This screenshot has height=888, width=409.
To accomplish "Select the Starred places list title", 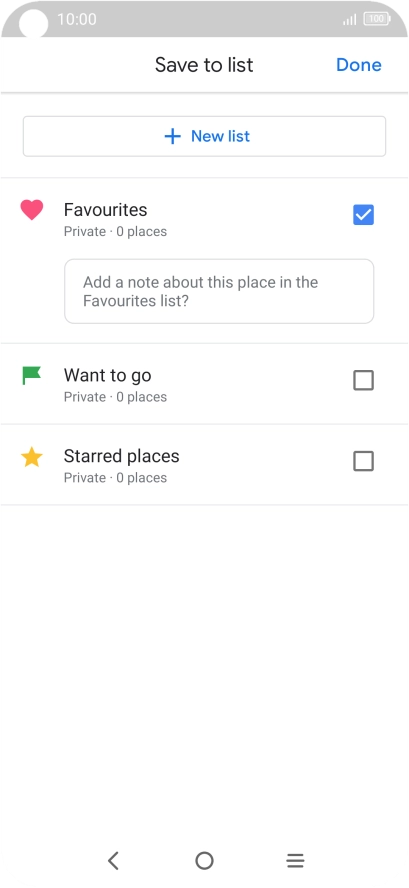I will [x=121, y=456].
